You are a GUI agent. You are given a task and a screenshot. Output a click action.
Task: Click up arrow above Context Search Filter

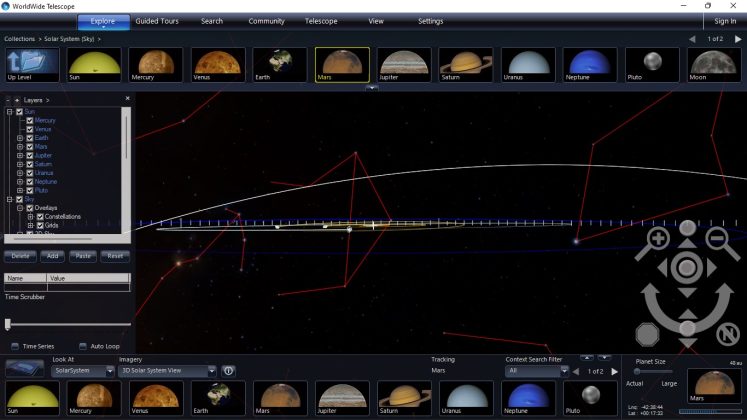pyautogui.click(x=587, y=358)
